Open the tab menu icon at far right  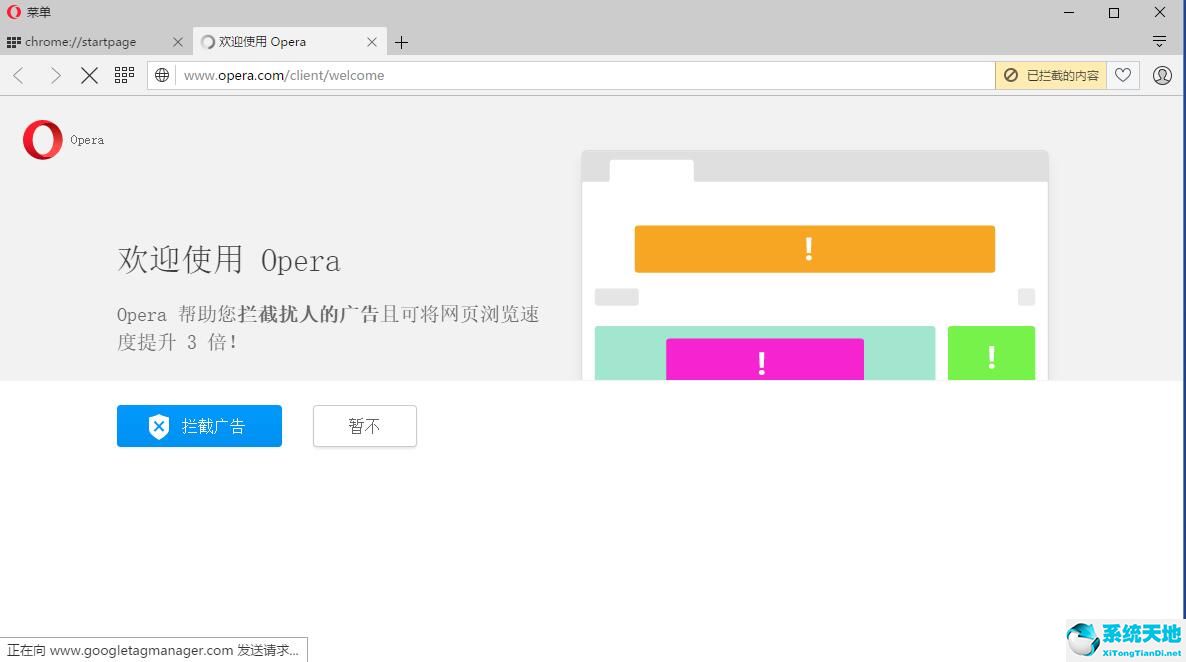click(x=1159, y=42)
